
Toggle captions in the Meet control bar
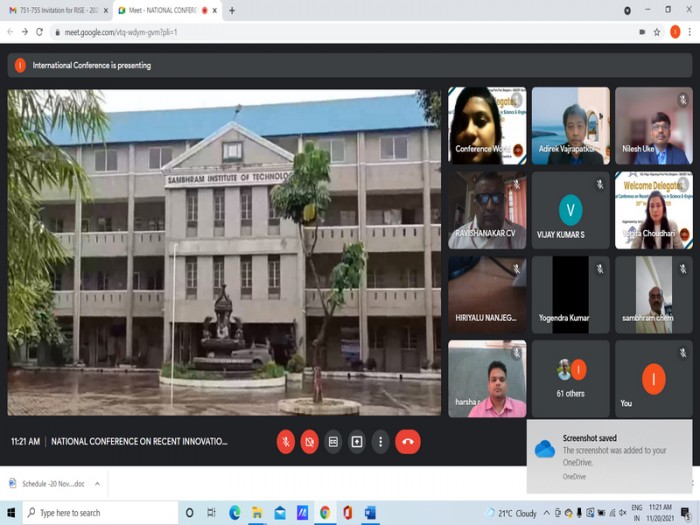pos(333,441)
